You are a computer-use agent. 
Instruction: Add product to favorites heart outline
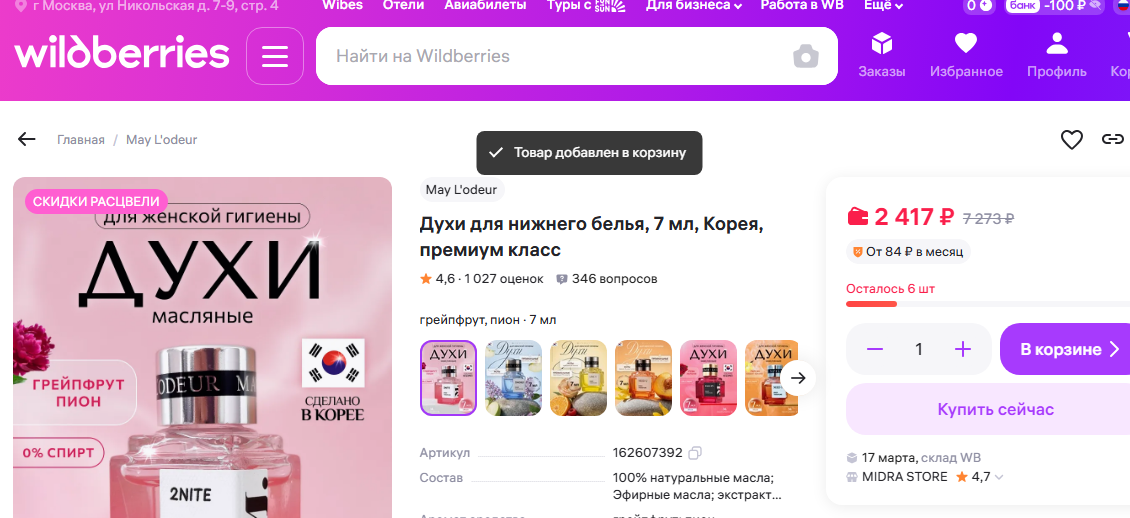click(x=1072, y=139)
